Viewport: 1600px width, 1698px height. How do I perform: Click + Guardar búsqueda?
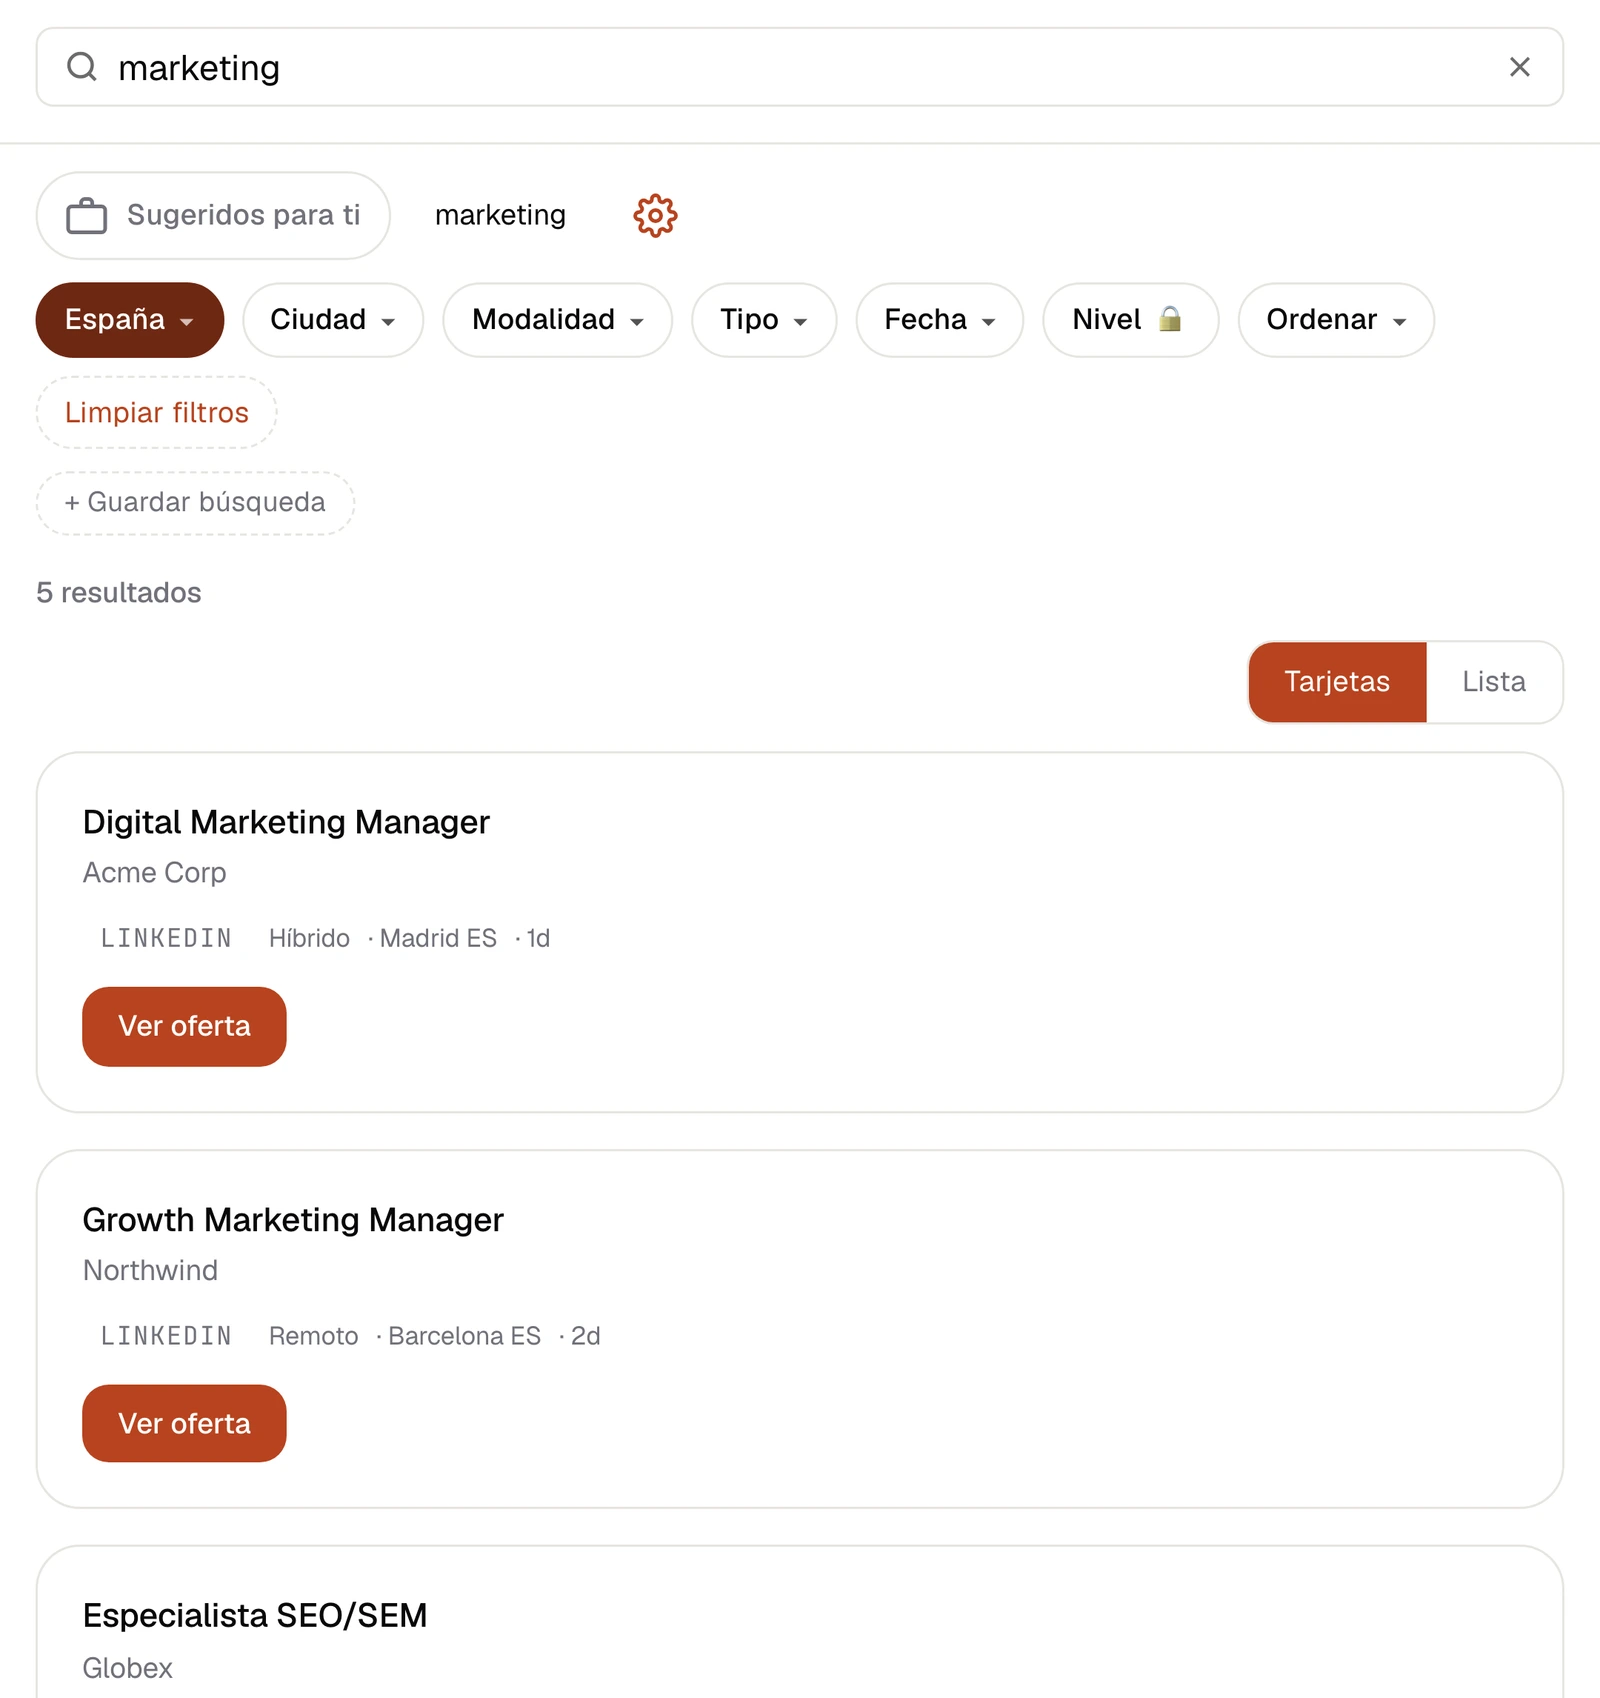[x=195, y=502]
